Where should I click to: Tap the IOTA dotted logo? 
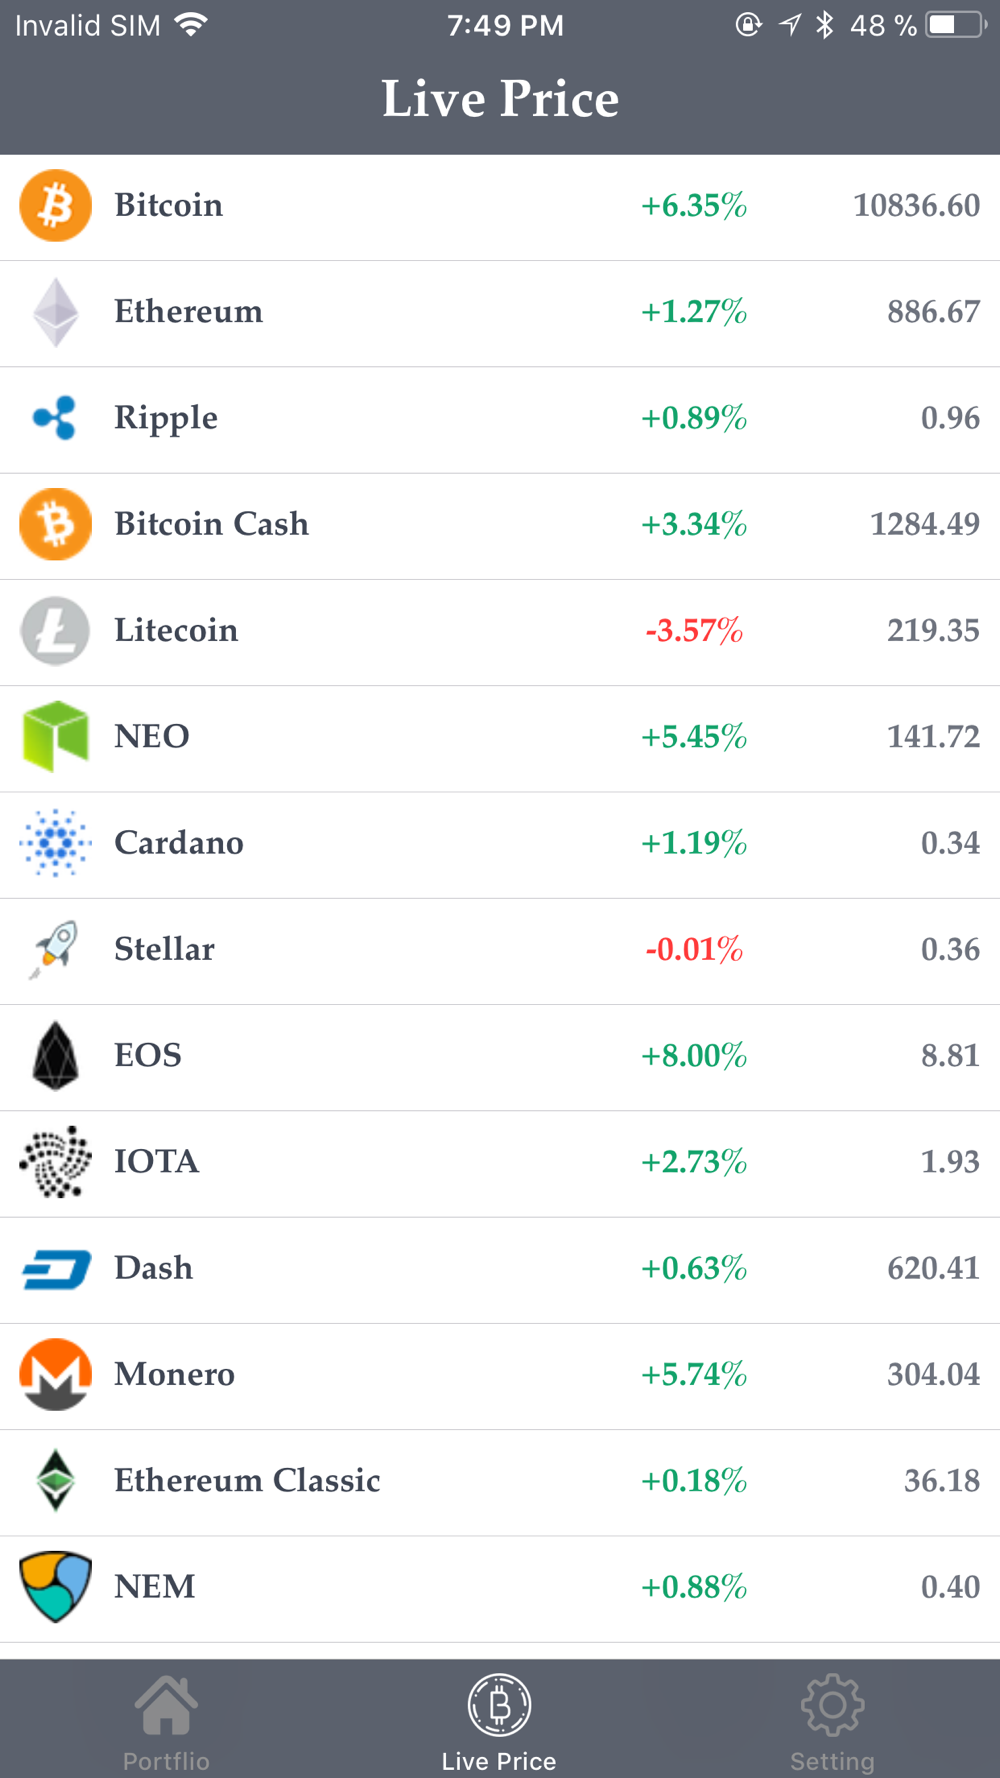pyautogui.click(x=56, y=1162)
